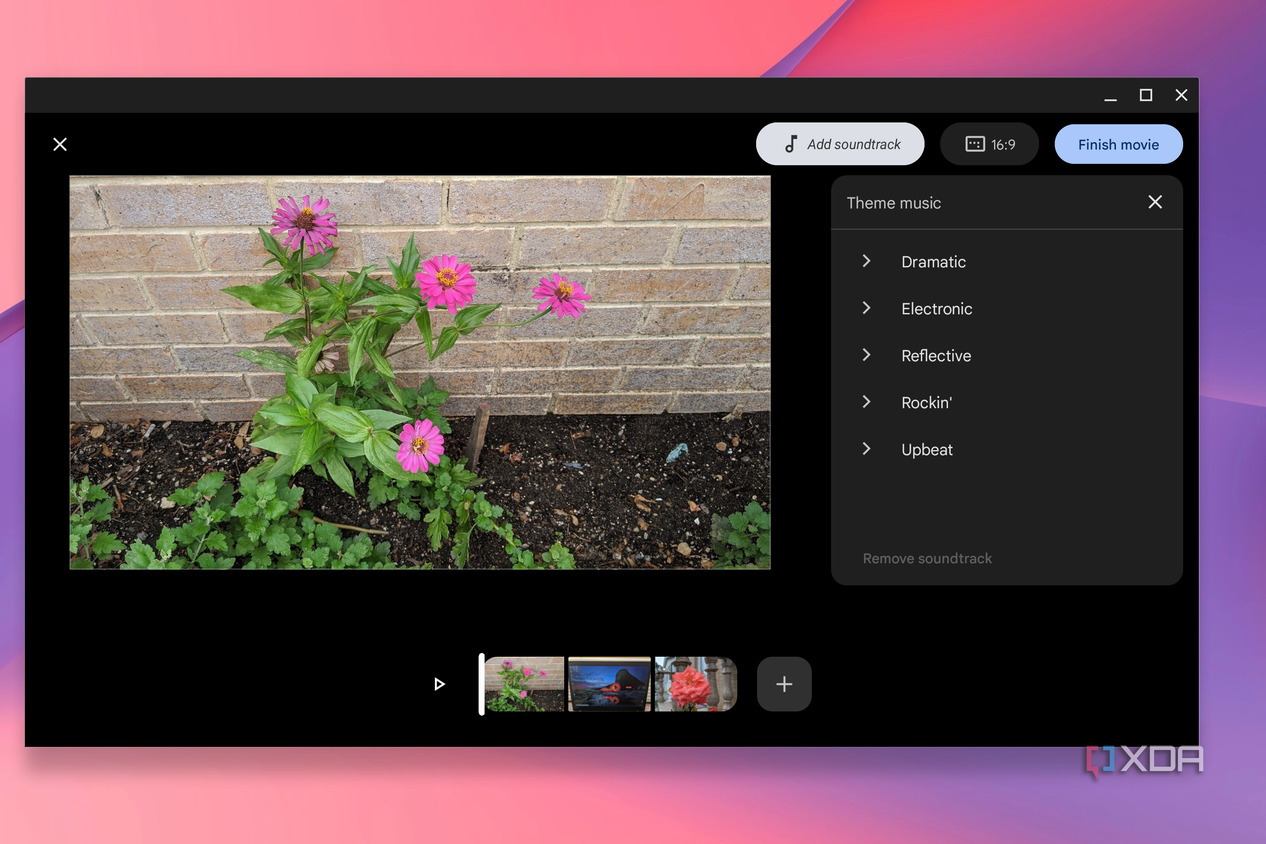Image resolution: width=1266 pixels, height=844 pixels.
Task: Play the movie preview
Action: click(x=439, y=684)
